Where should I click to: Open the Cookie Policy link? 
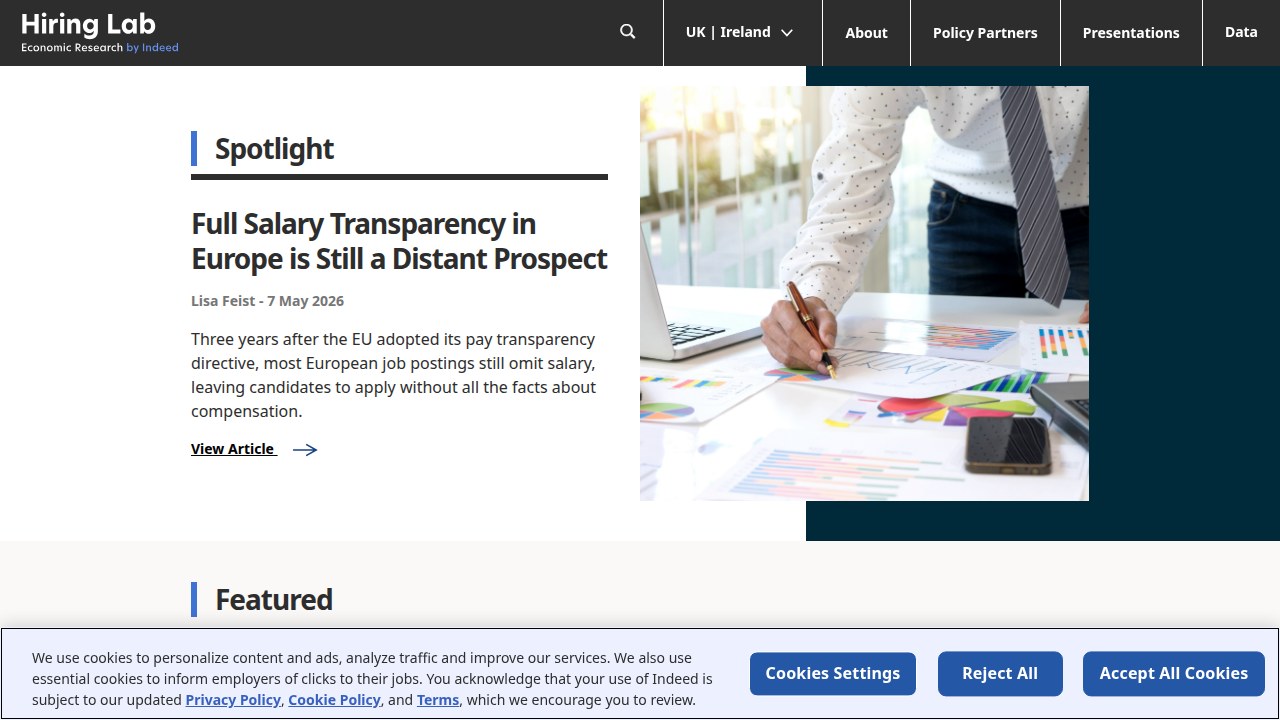click(x=334, y=700)
